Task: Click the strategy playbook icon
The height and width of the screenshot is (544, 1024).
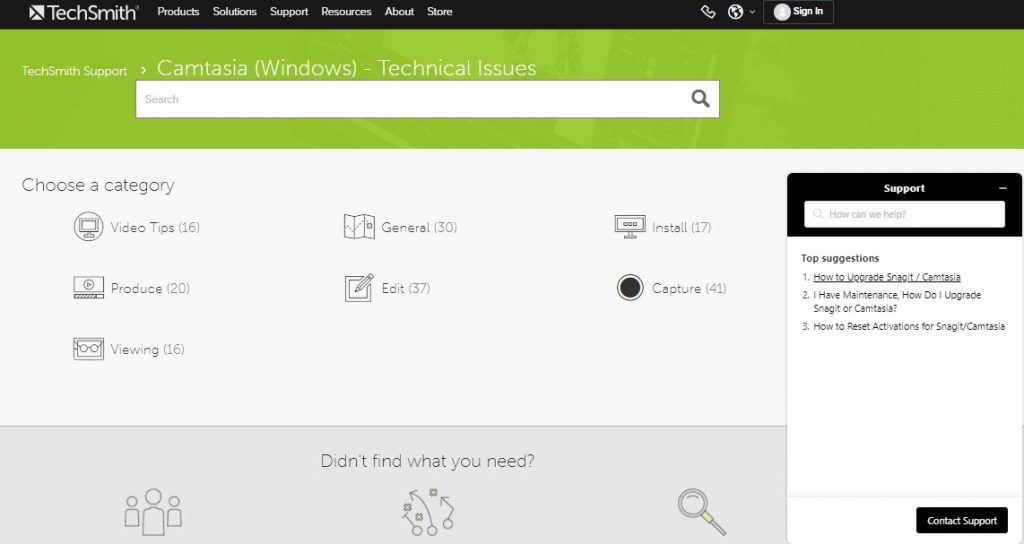Action: (428, 512)
